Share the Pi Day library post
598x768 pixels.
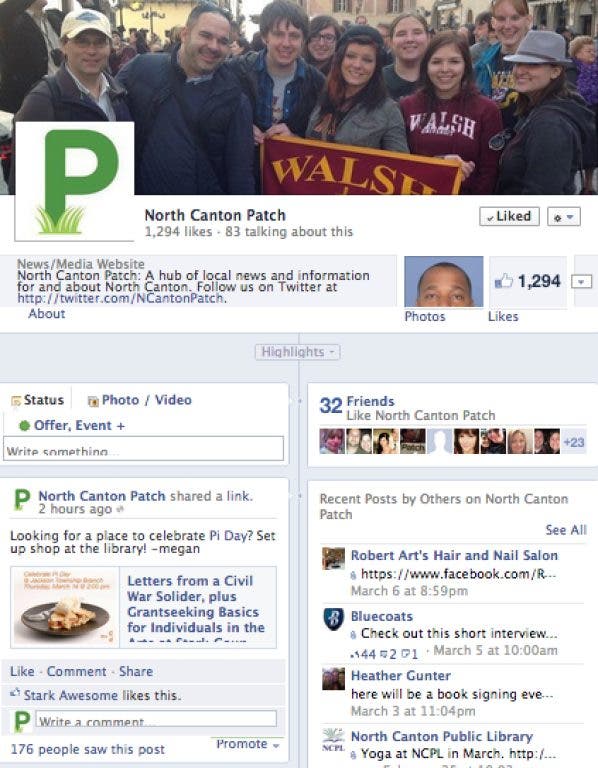[136, 672]
